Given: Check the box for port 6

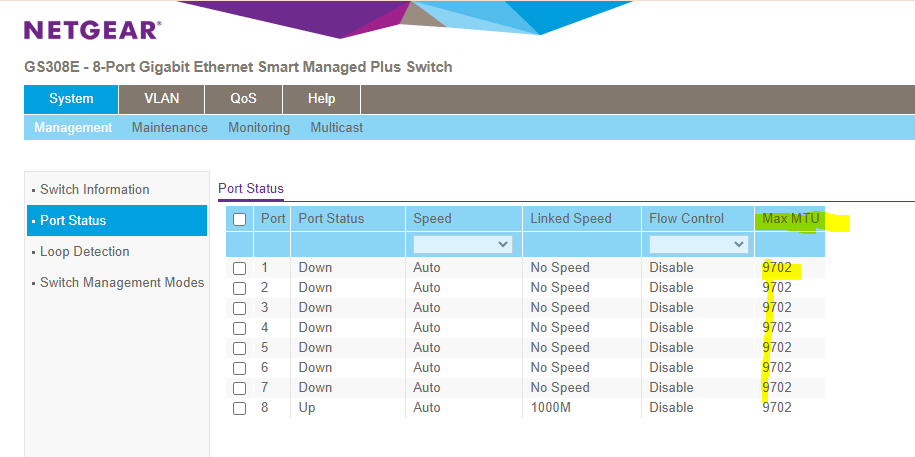Looking at the screenshot, I should (239, 368).
